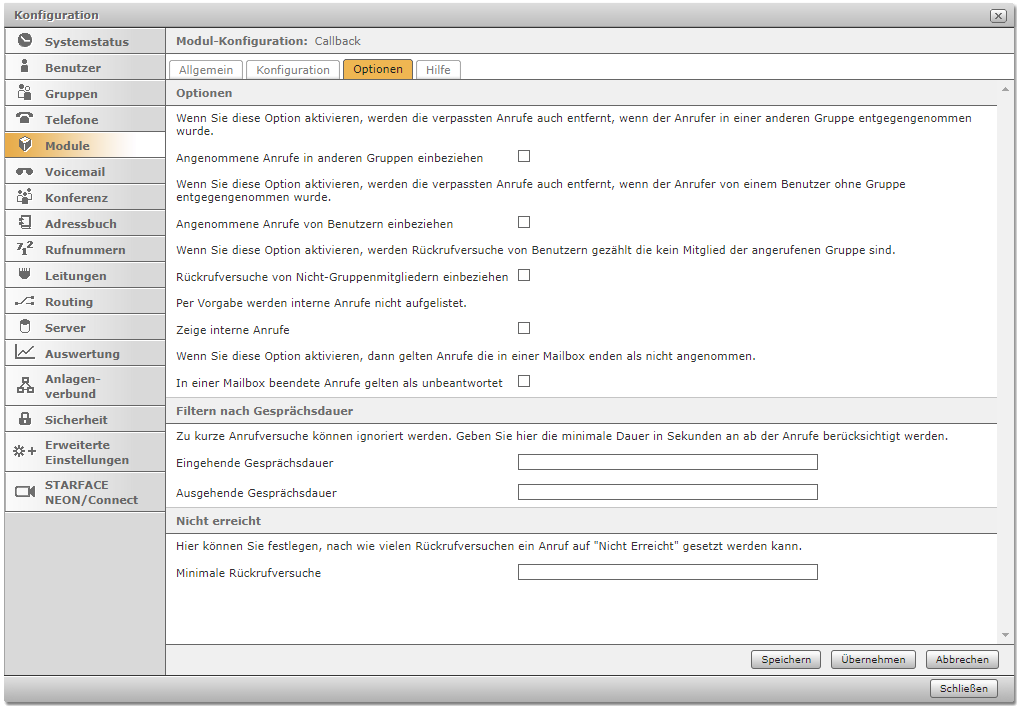Viewport: 1017px width, 707px height.
Task: Open STARFACE NEON/Connect camera icon
Action: click(25, 491)
